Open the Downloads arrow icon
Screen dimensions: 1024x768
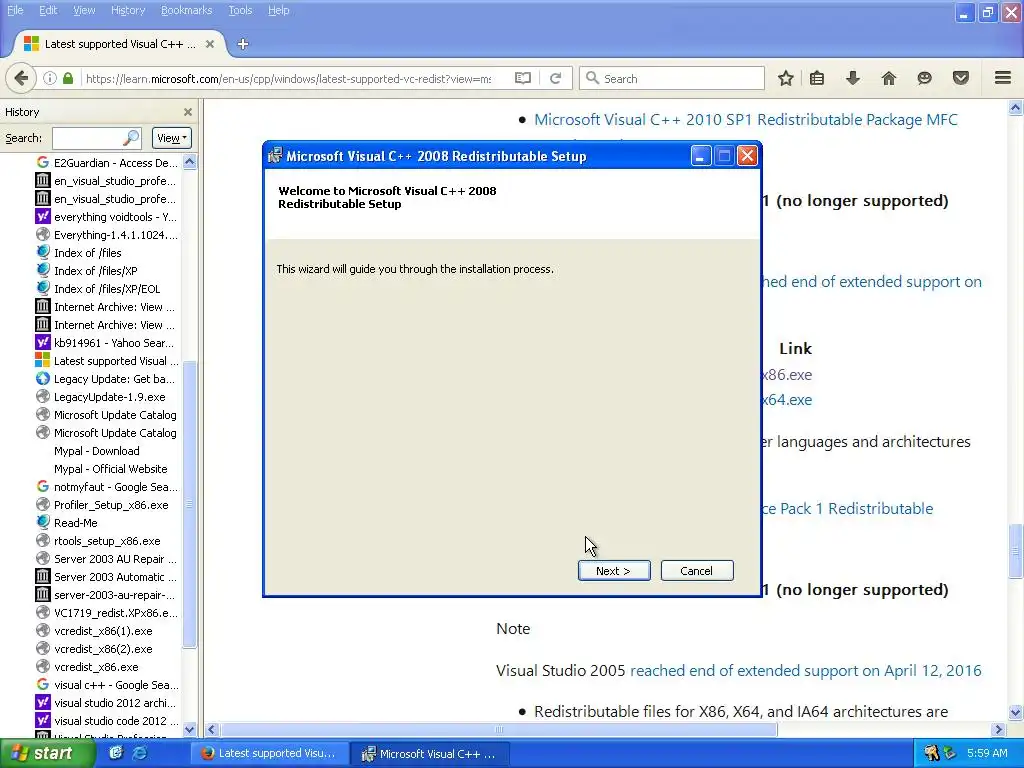point(852,78)
